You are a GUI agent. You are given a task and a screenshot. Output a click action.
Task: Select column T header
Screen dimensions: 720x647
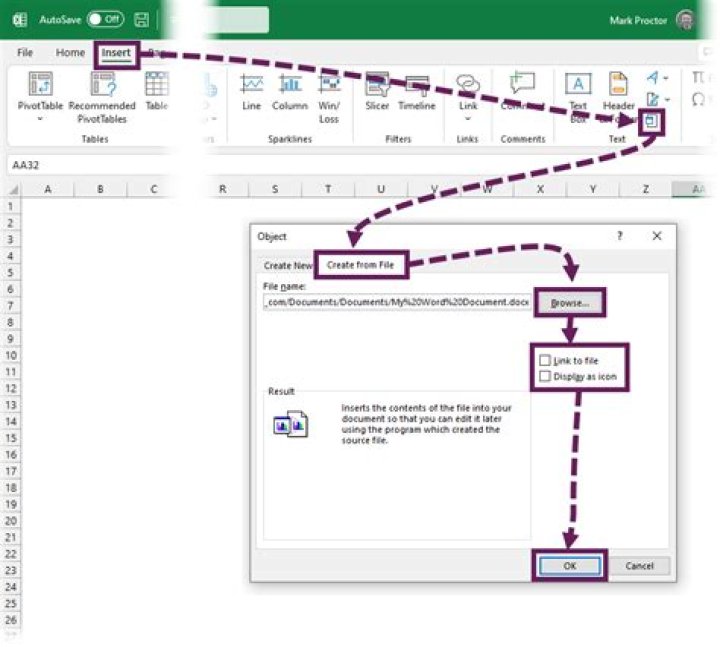click(x=328, y=189)
